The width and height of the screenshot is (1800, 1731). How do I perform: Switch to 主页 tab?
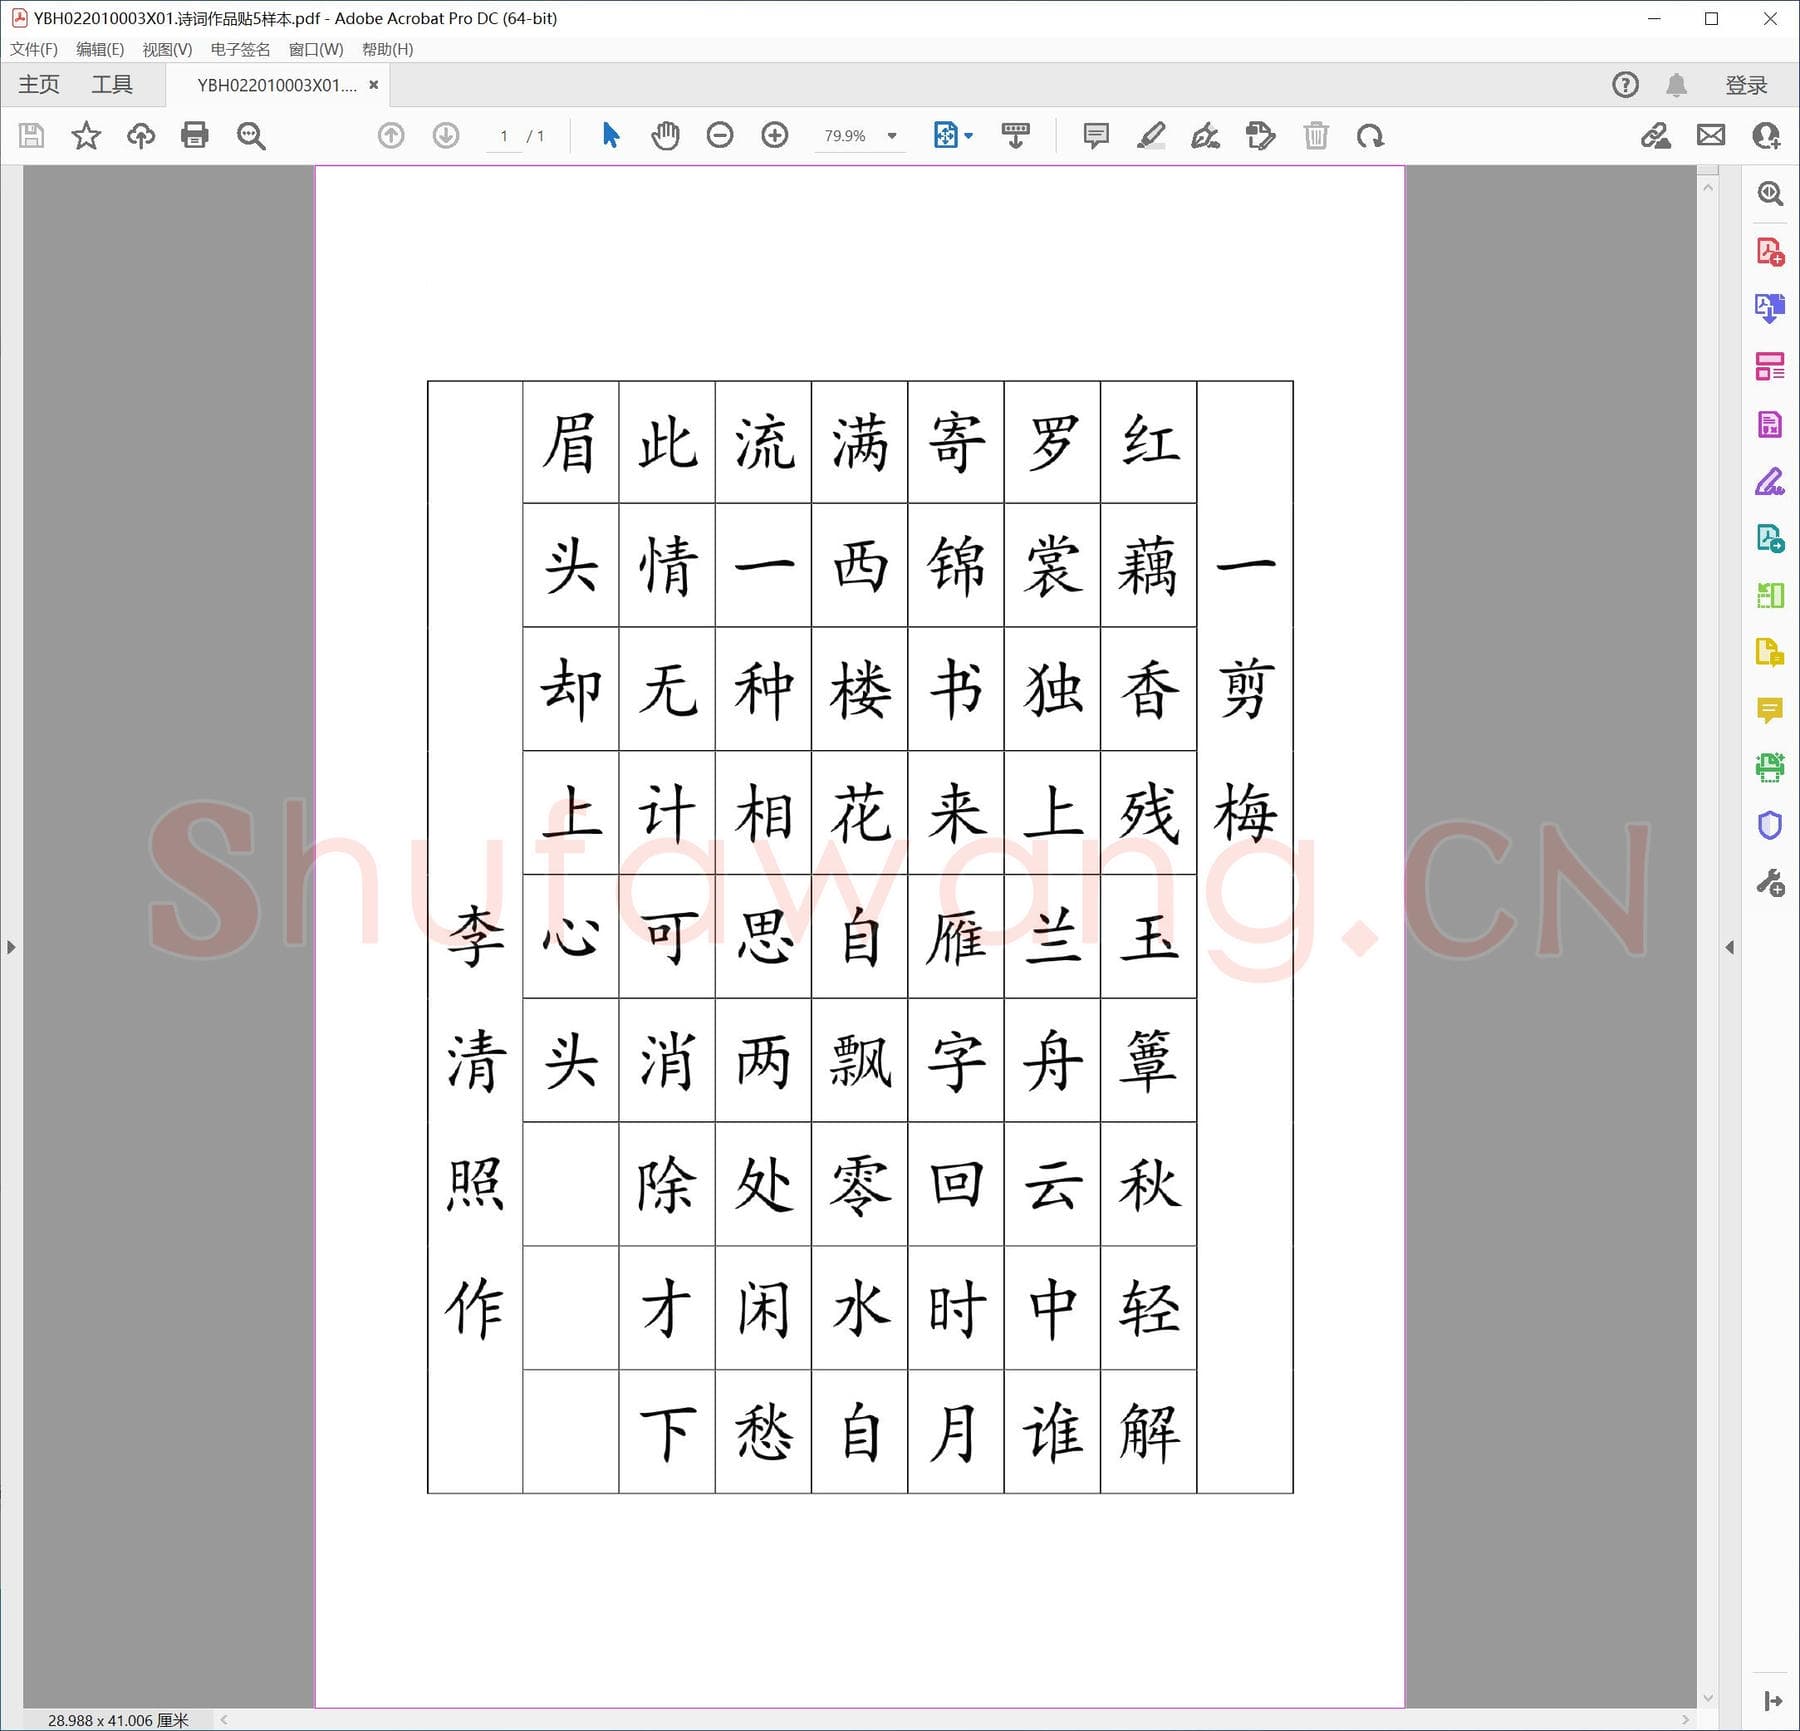coord(39,85)
